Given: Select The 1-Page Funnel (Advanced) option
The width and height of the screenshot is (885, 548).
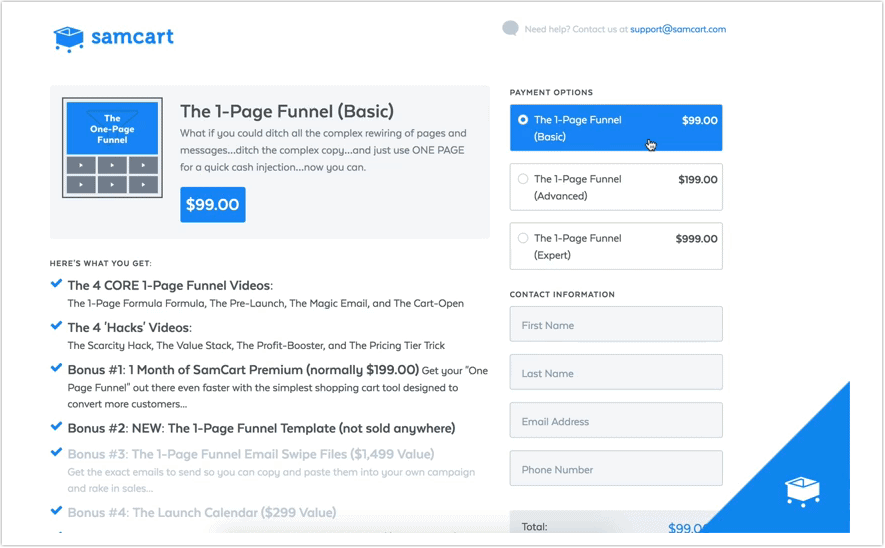Looking at the screenshot, I should point(616,187).
